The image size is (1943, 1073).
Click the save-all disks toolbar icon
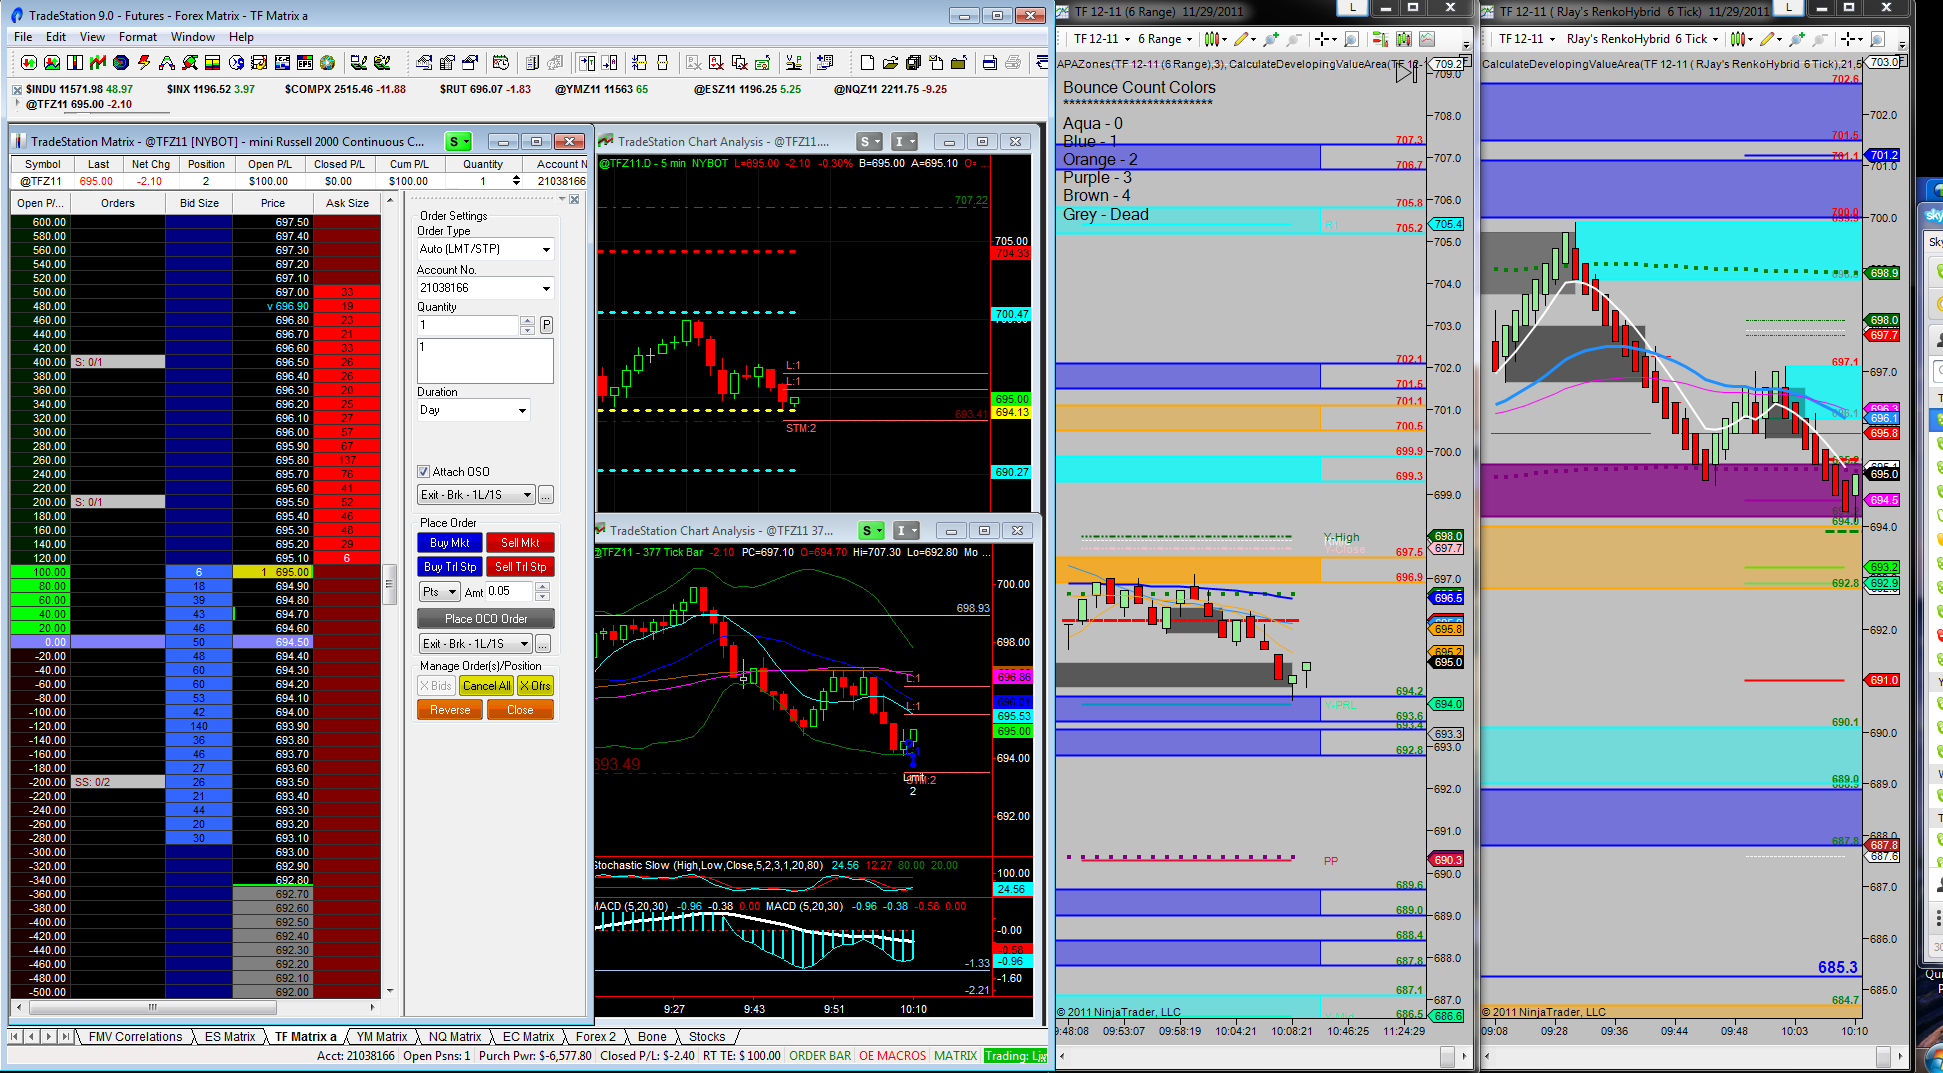(913, 63)
